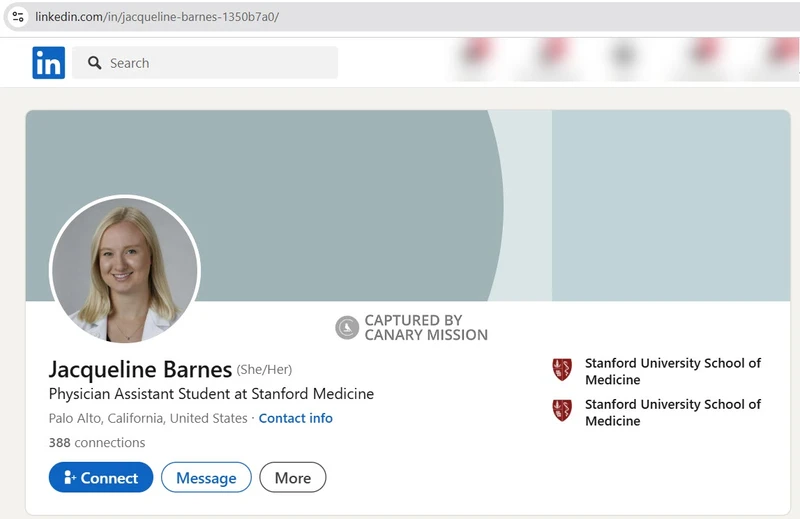Click the name Jacqueline Barnes
This screenshot has width=800, height=519.
coord(140,369)
